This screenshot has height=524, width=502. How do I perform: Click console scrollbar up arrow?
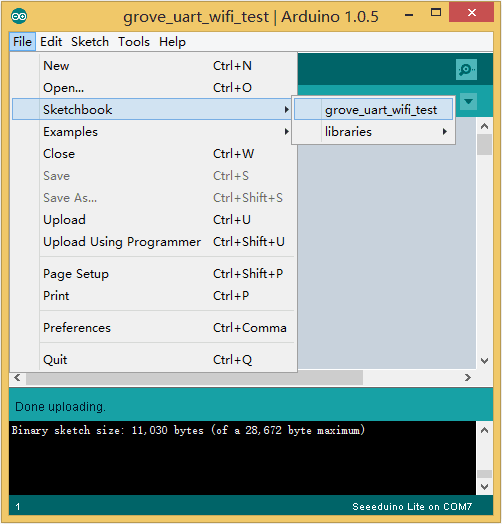click(x=484, y=430)
